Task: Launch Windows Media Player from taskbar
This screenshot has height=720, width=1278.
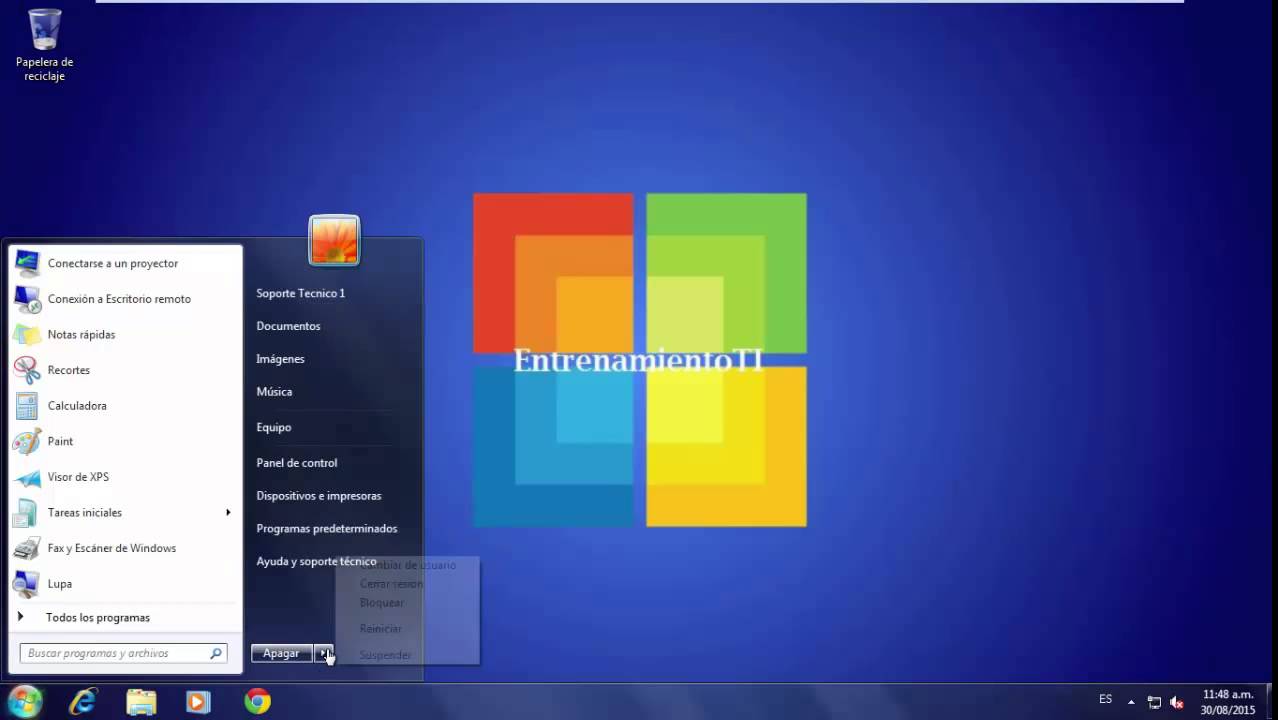Action: tap(198, 702)
